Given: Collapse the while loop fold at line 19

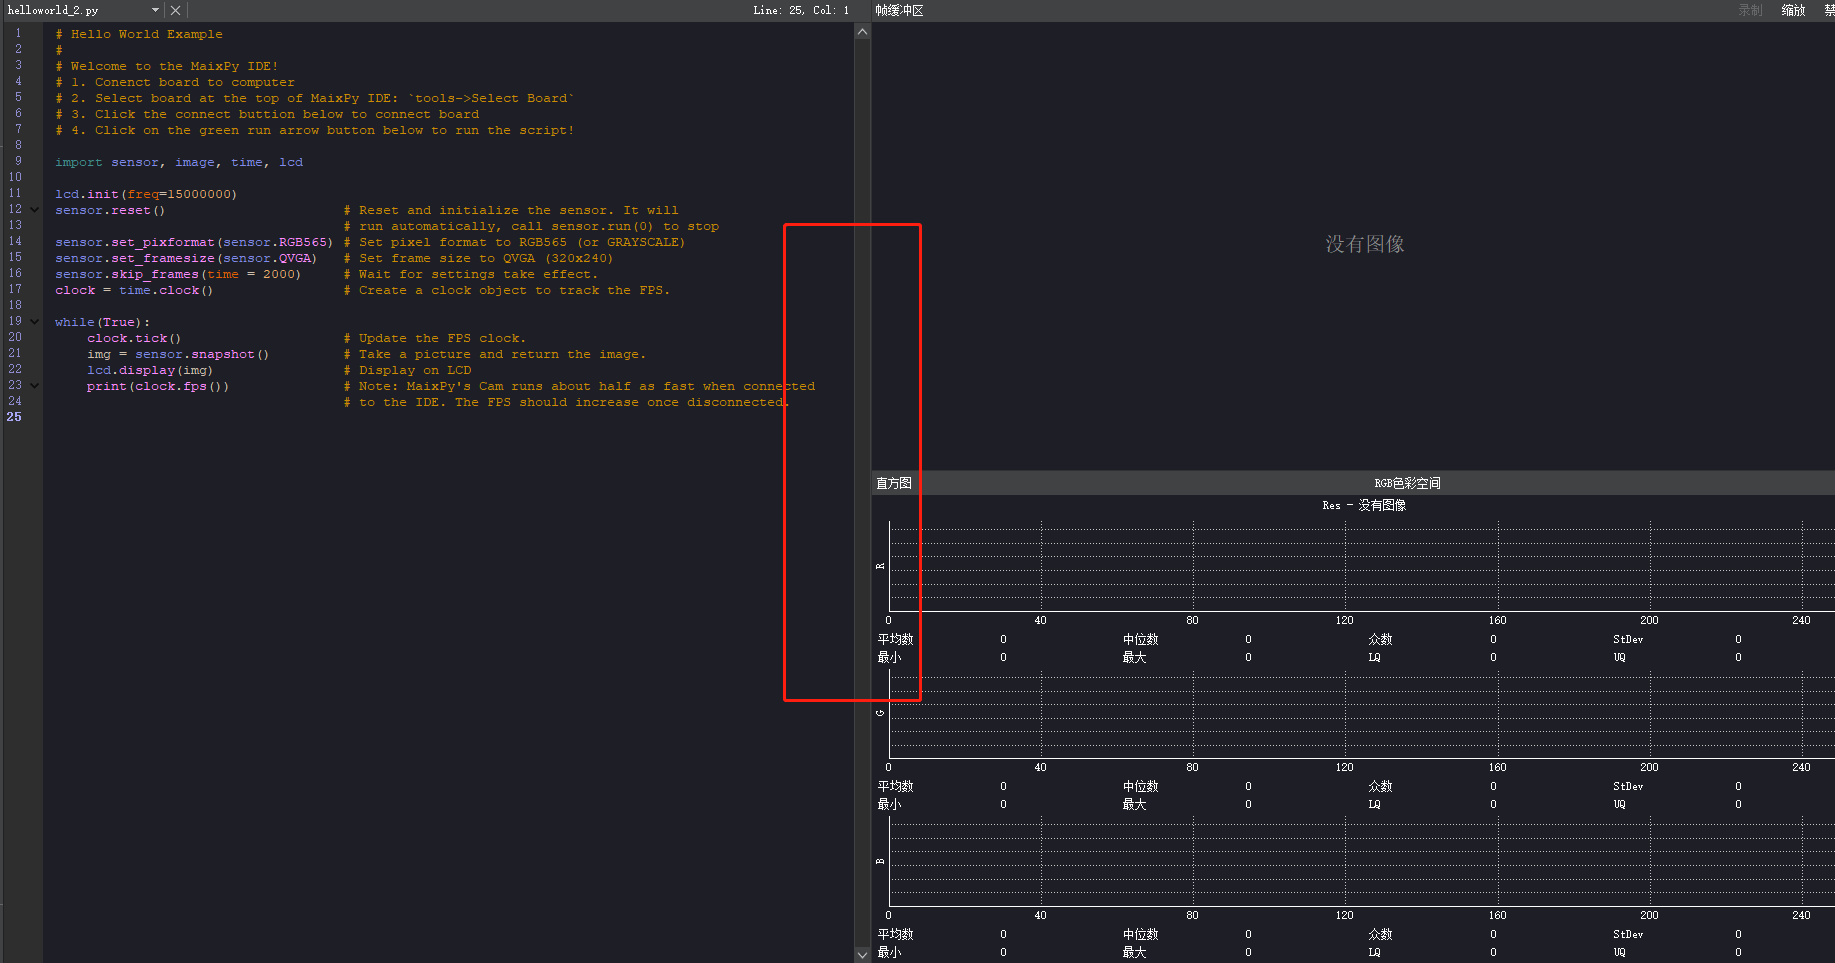Looking at the screenshot, I should pyautogui.click(x=35, y=322).
